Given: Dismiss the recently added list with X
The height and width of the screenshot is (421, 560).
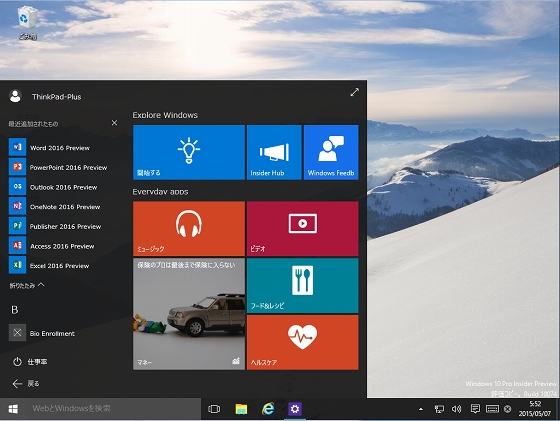Looking at the screenshot, I should tap(114, 123).
